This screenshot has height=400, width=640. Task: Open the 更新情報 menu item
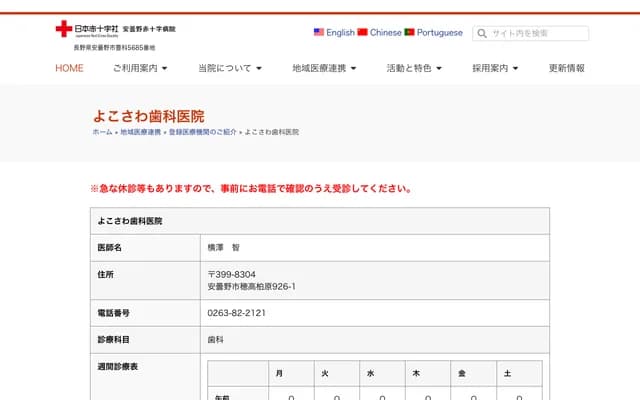(x=567, y=68)
